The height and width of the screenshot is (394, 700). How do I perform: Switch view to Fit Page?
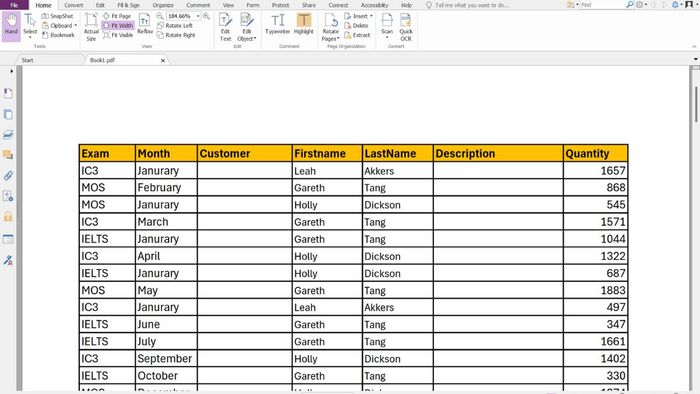(117, 16)
